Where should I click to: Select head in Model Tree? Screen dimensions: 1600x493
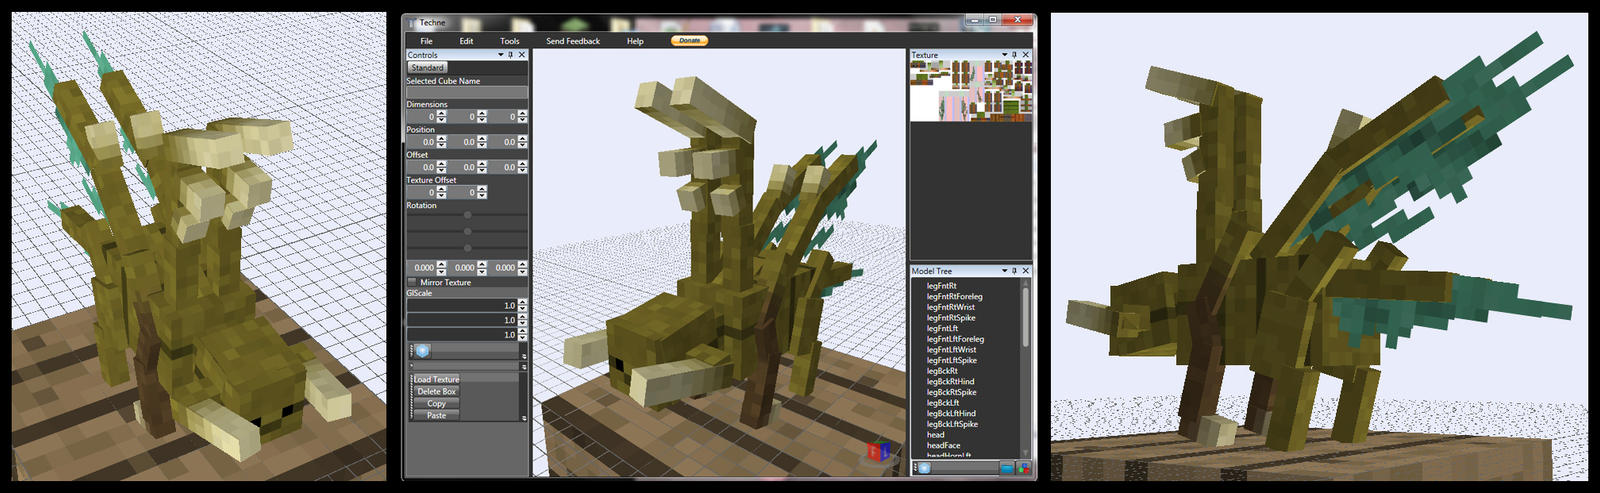[x=935, y=435]
